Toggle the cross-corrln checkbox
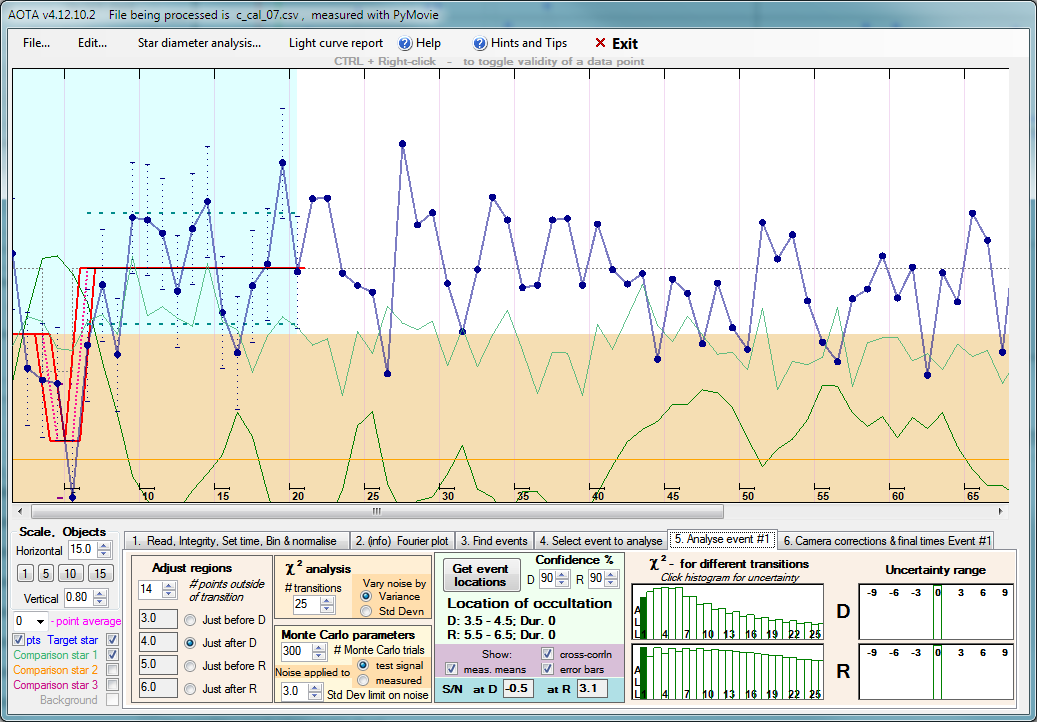 pyautogui.click(x=548, y=653)
